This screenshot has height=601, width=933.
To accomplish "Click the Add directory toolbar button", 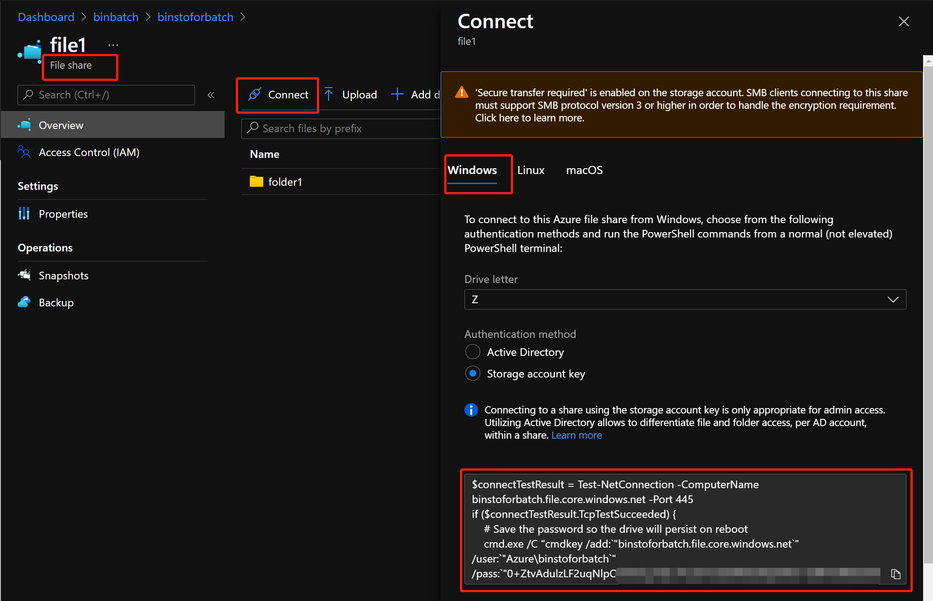I will [415, 95].
